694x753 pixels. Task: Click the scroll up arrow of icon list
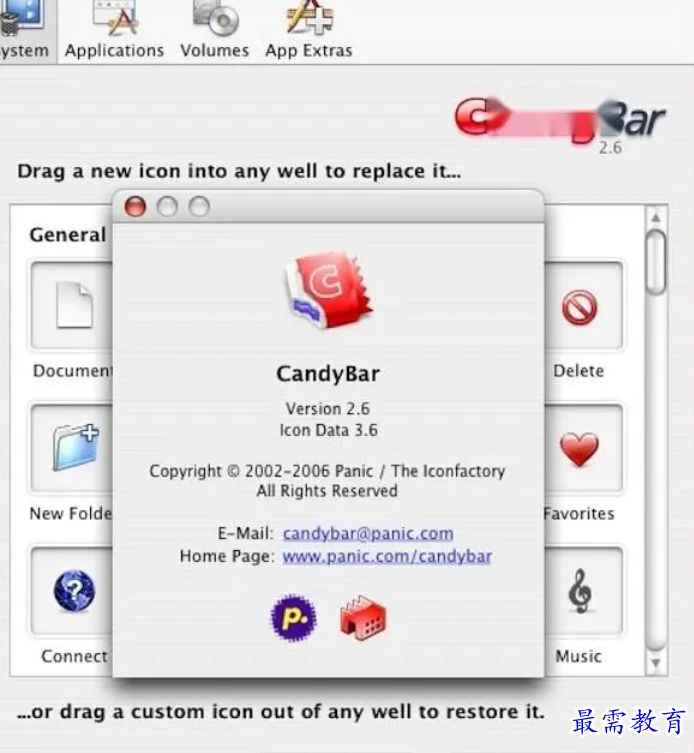(656, 218)
